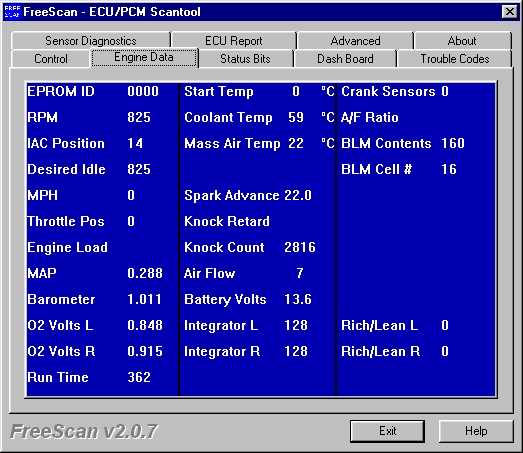Switch to the Status Bits tab

(245, 59)
